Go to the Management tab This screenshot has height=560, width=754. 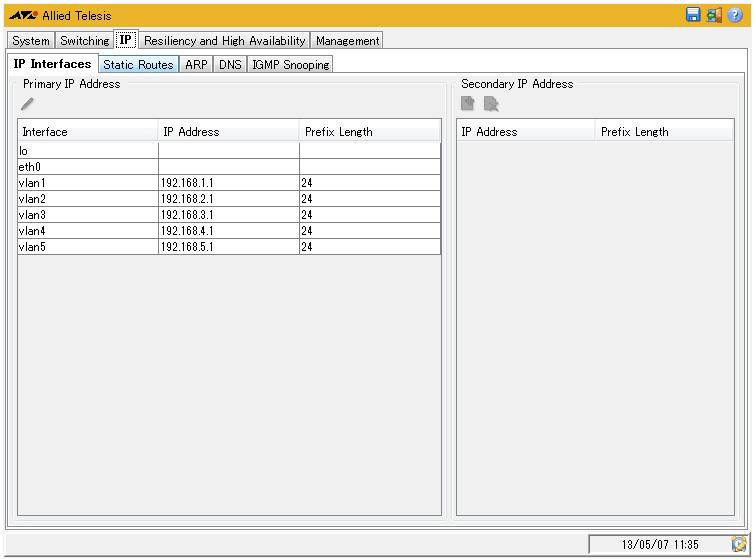(347, 41)
